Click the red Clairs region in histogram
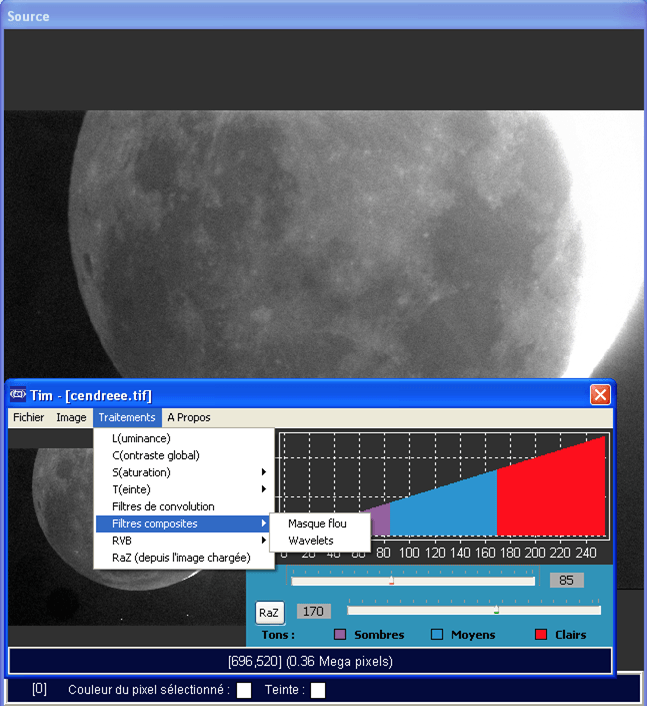Screen dimensions: 647x706 click(x=551, y=495)
